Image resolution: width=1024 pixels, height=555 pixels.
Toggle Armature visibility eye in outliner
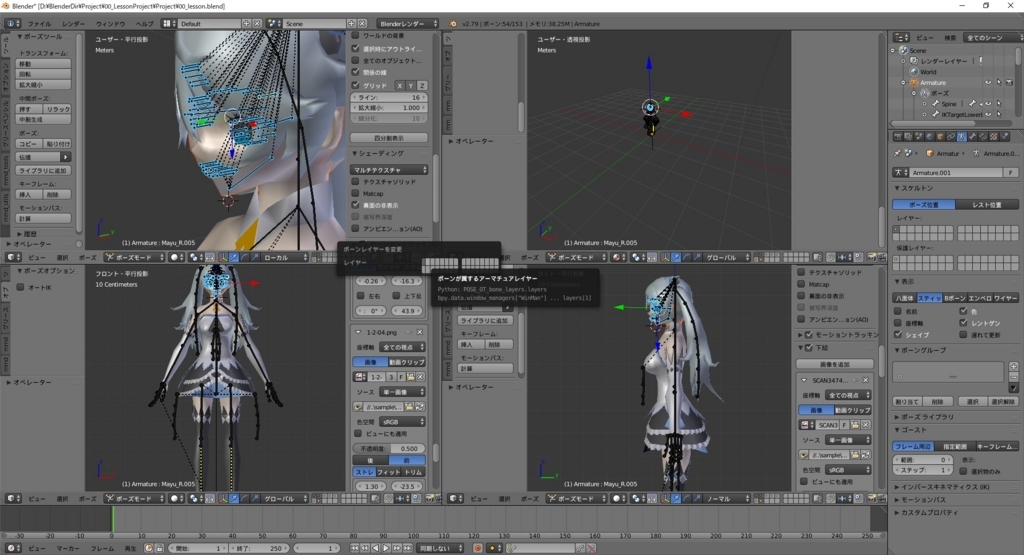point(988,82)
